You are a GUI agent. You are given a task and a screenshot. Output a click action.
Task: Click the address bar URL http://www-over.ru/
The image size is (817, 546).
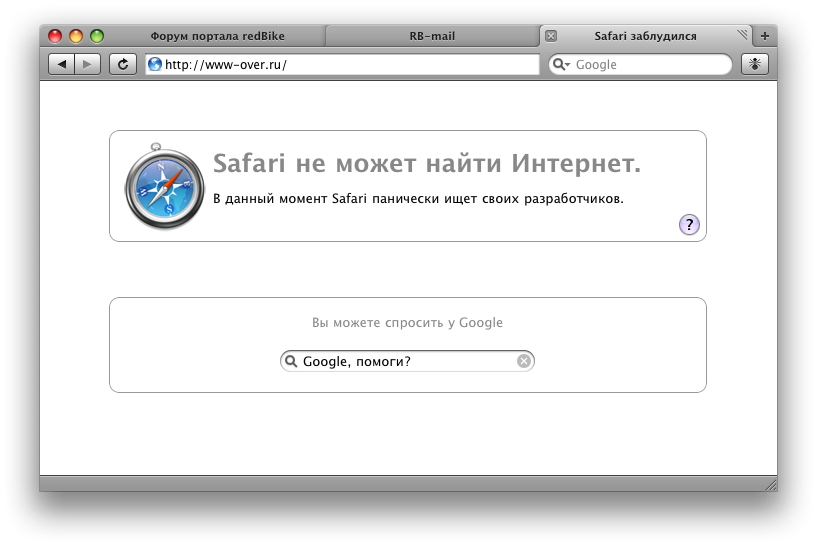pos(342,65)
